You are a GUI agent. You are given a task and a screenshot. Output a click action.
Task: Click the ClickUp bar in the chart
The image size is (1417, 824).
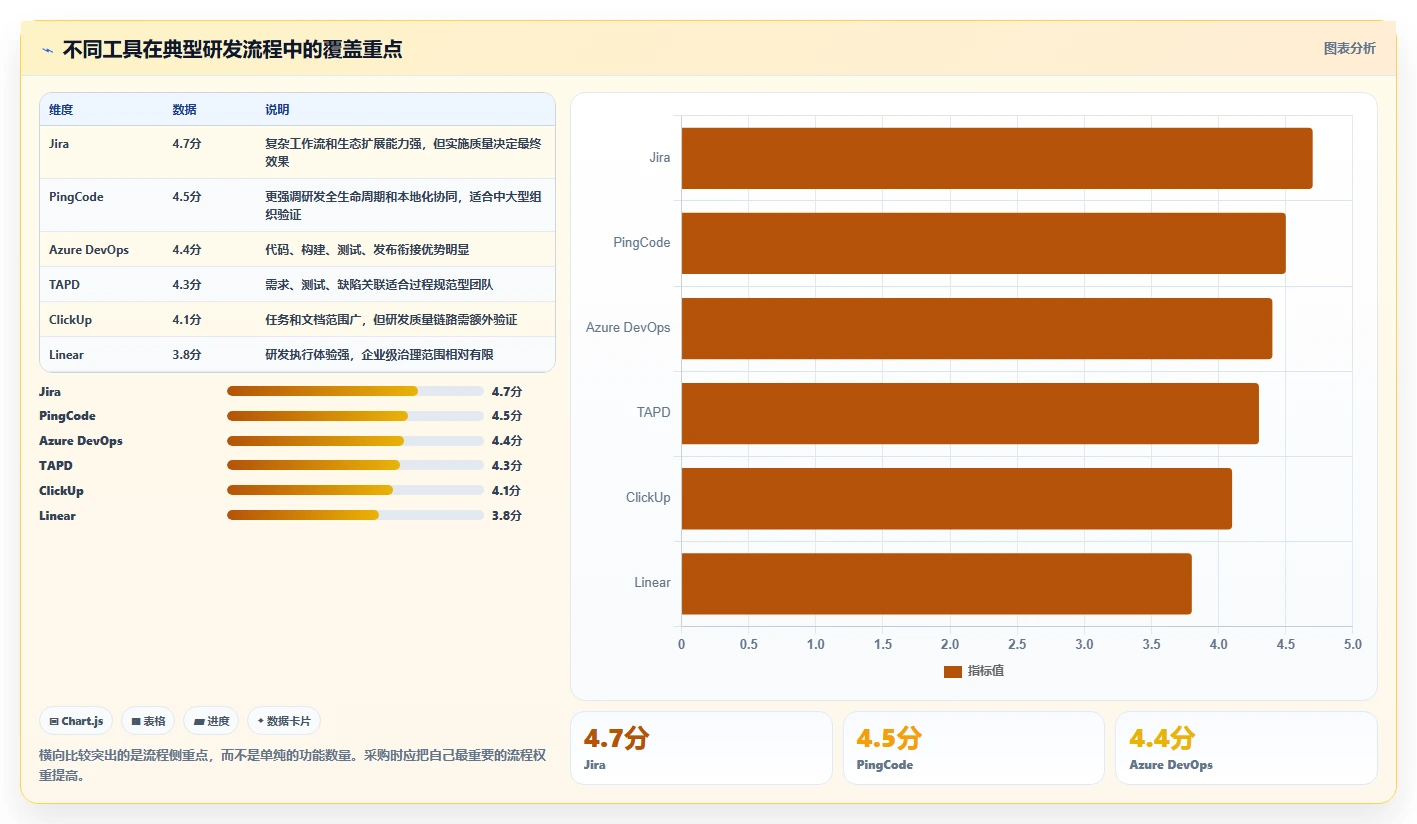pos(956,498)
